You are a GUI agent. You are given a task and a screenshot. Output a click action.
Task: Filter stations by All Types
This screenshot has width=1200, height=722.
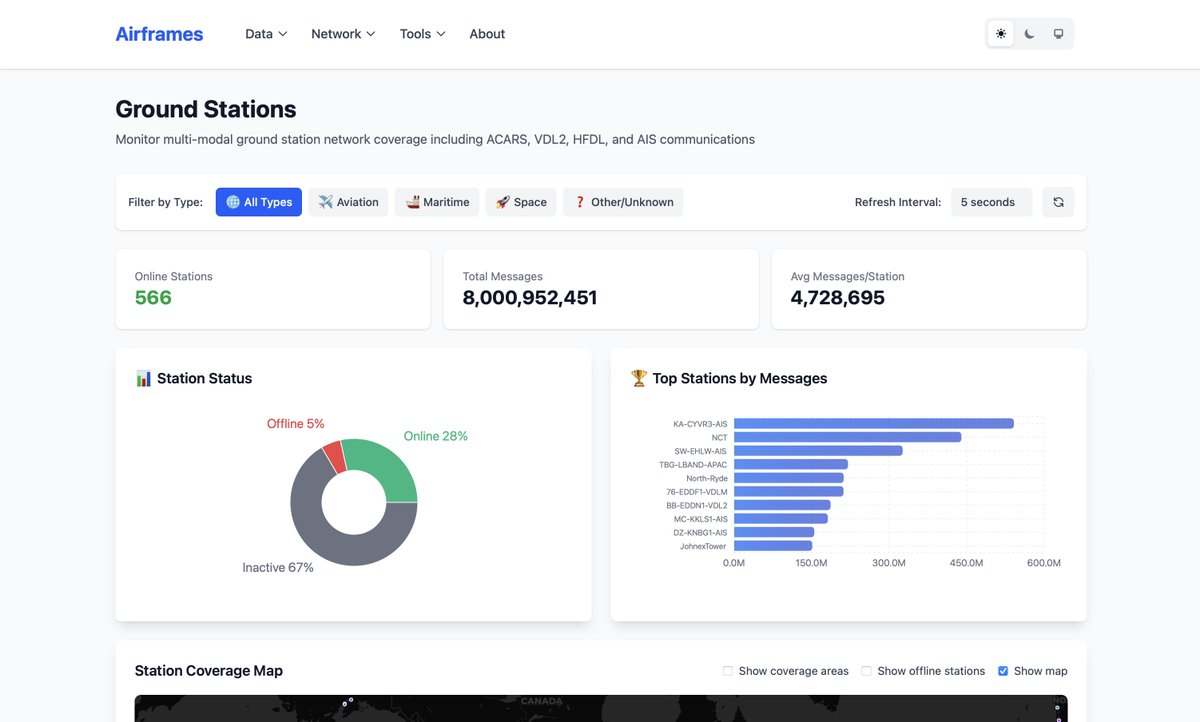pos(259,202)
